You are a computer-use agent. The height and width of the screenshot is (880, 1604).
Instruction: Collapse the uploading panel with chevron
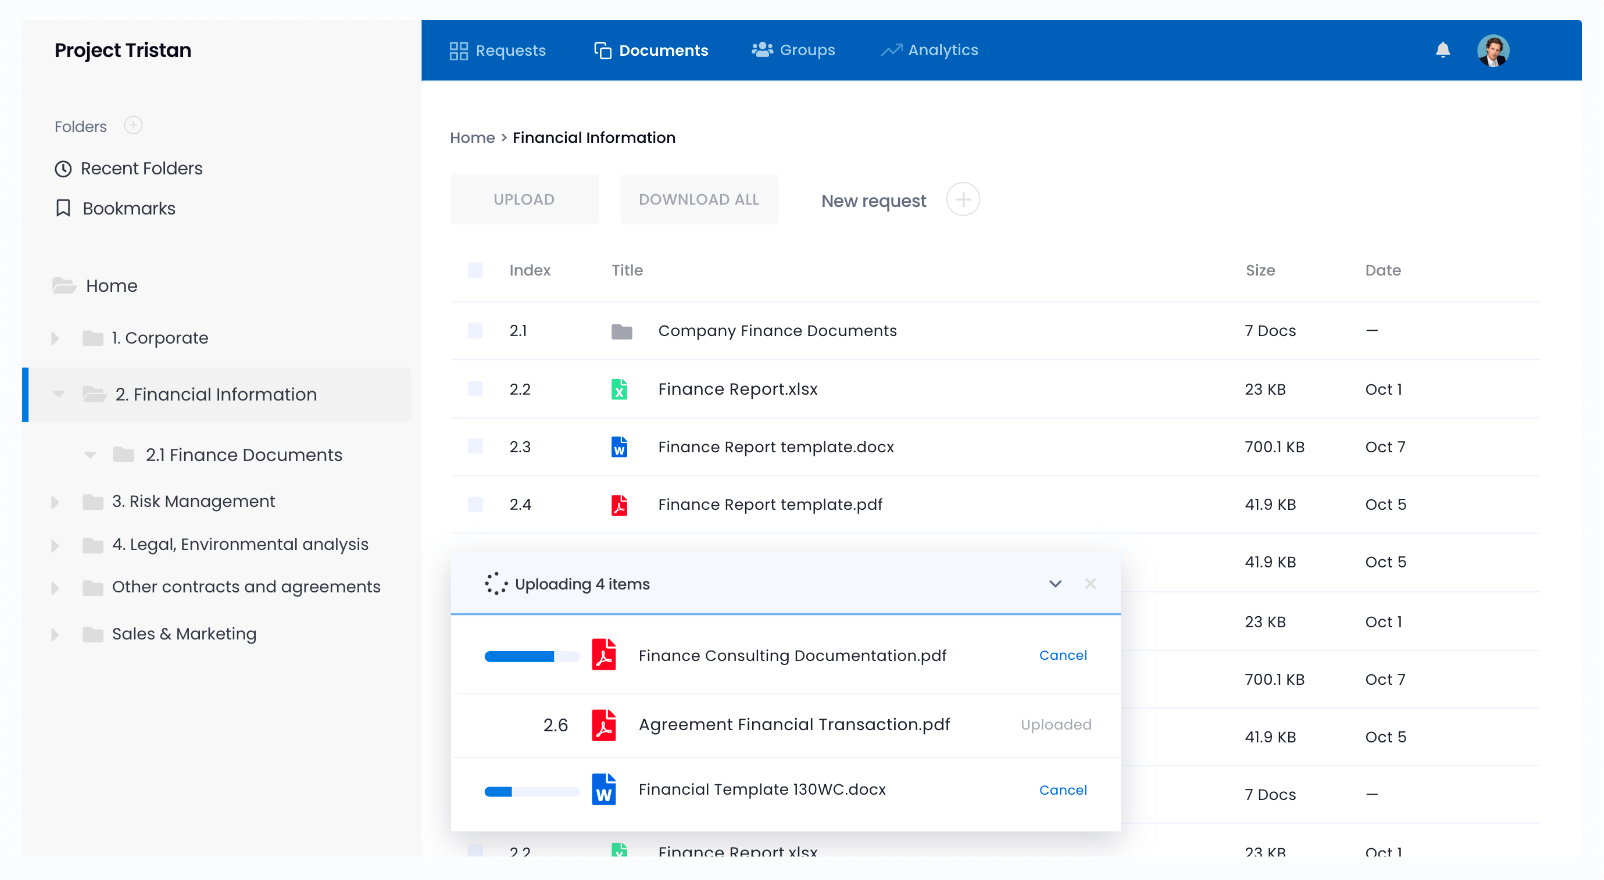[1055, 584]
